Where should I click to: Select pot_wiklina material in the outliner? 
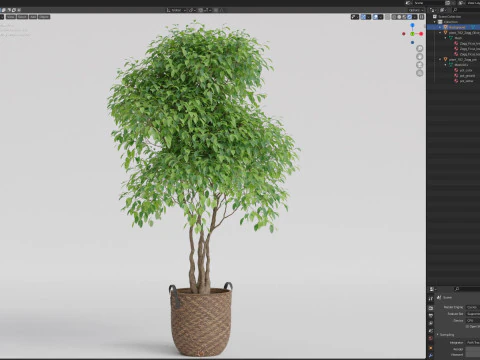tap(467, 81)
